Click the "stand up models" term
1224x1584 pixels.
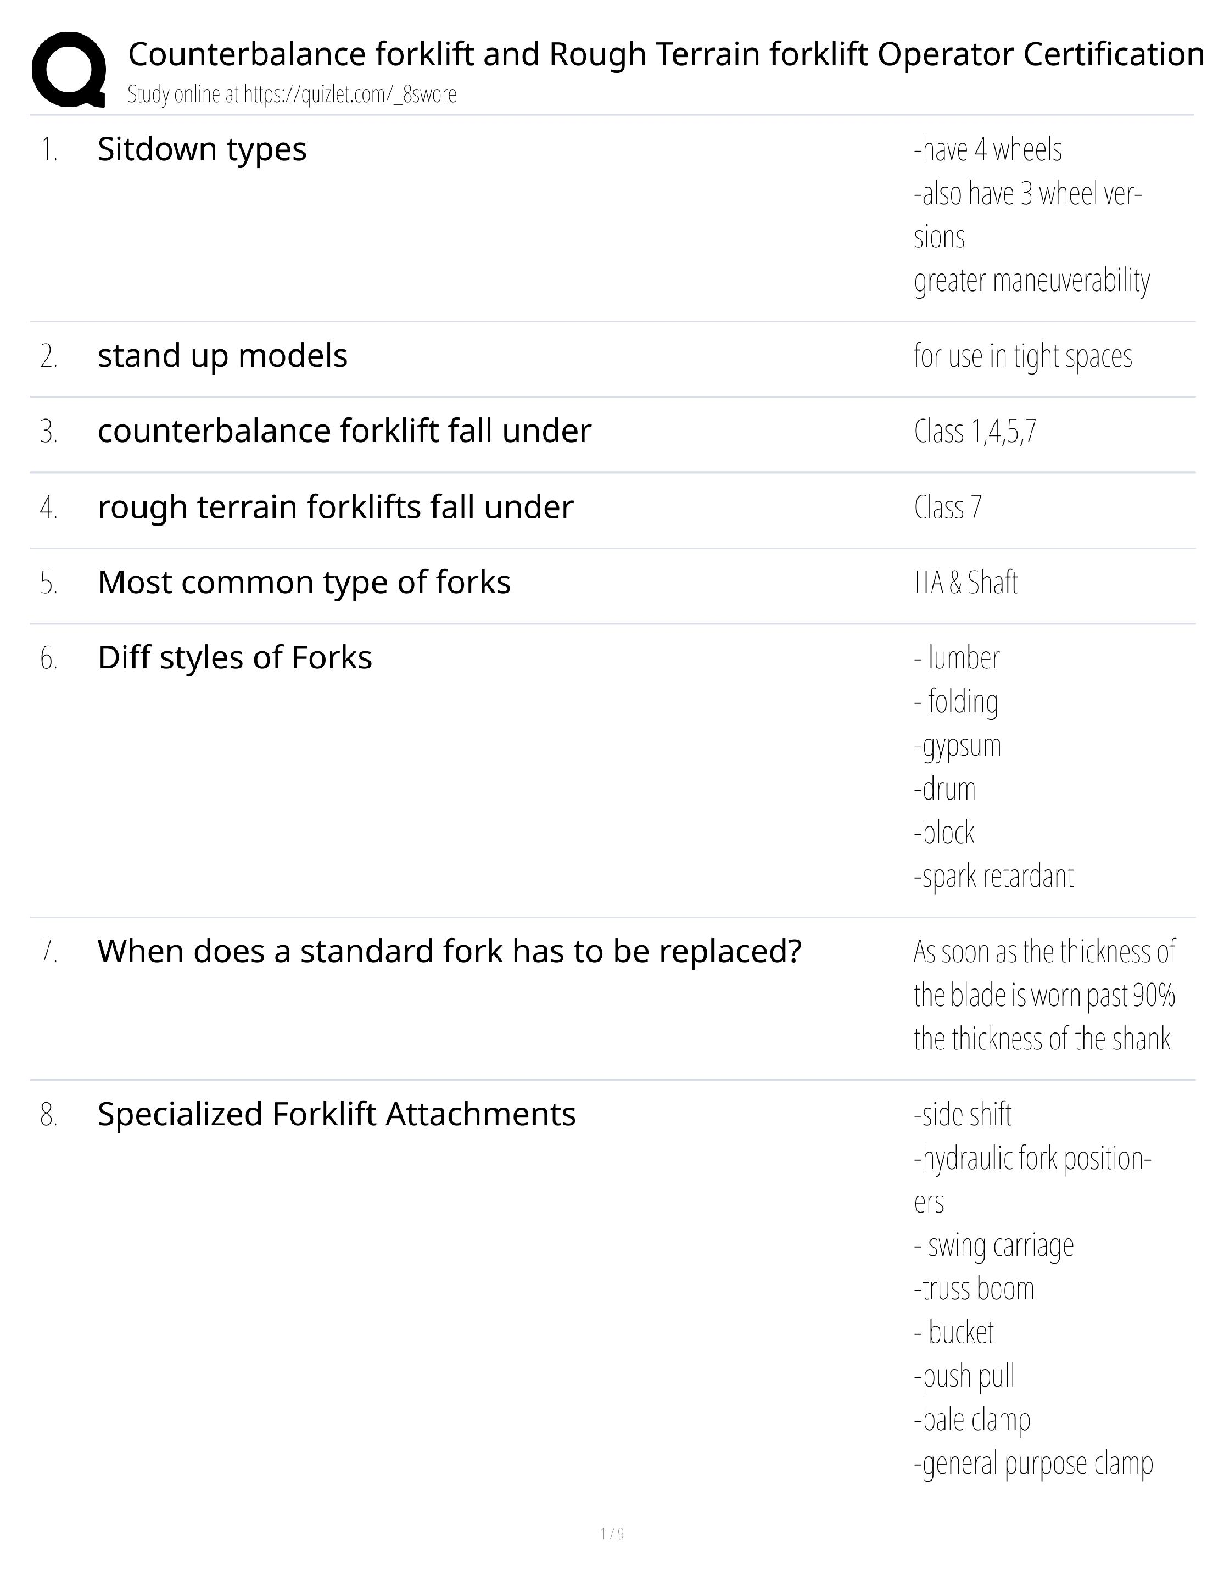[x=222, y=356]
